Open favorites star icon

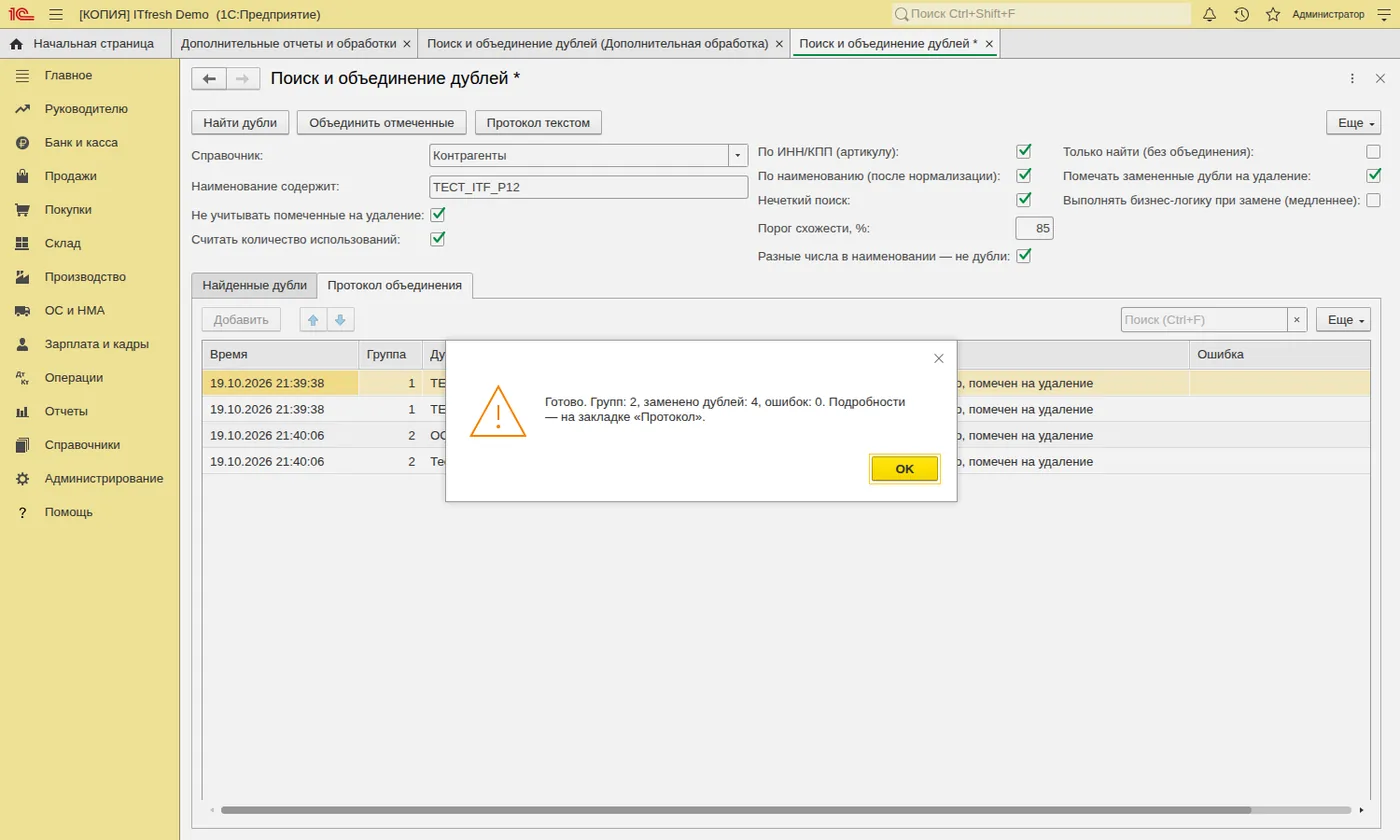1273,14
